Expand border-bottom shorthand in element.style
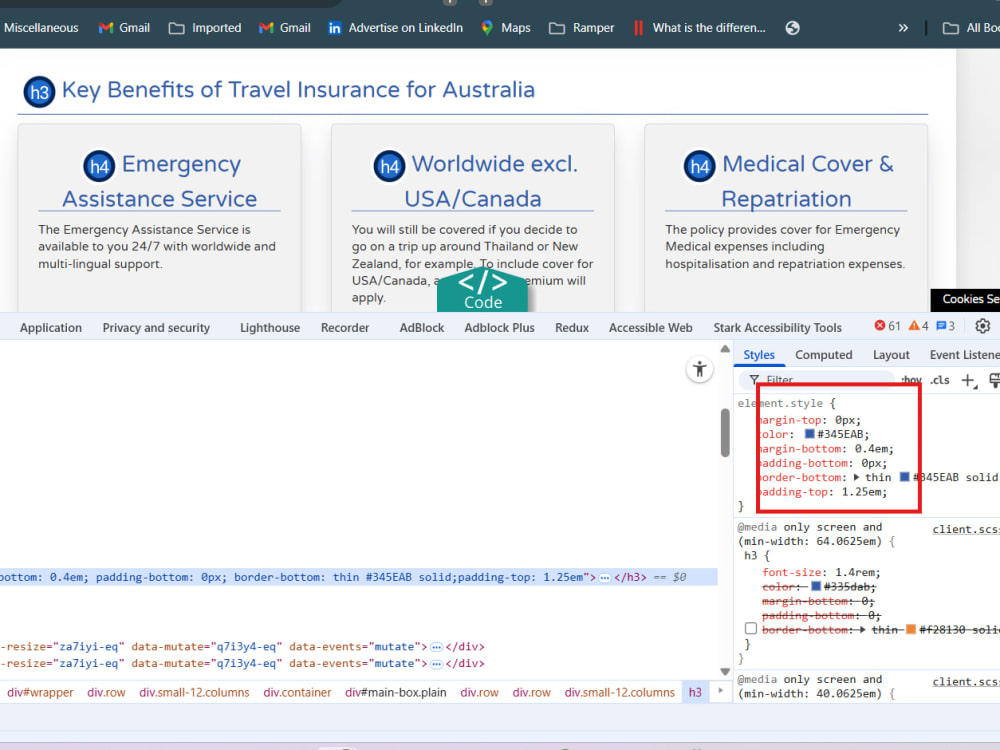 (x=856, y=477)
